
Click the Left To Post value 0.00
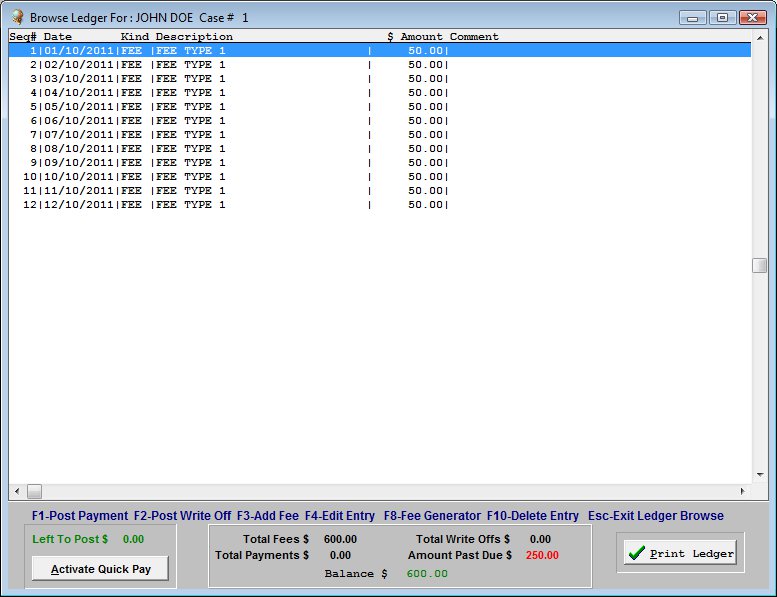pos(133,539)
